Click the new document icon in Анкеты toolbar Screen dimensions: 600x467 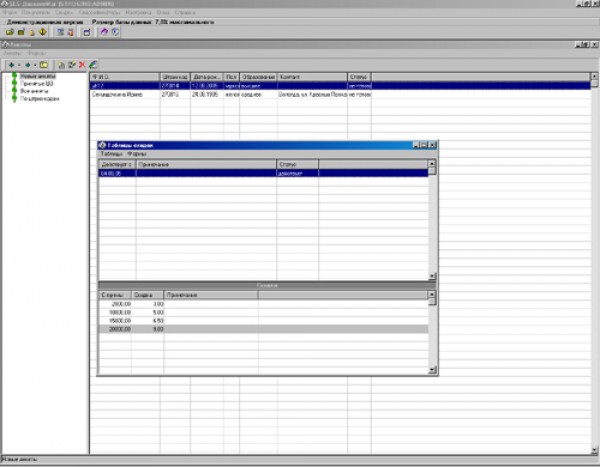61,65
